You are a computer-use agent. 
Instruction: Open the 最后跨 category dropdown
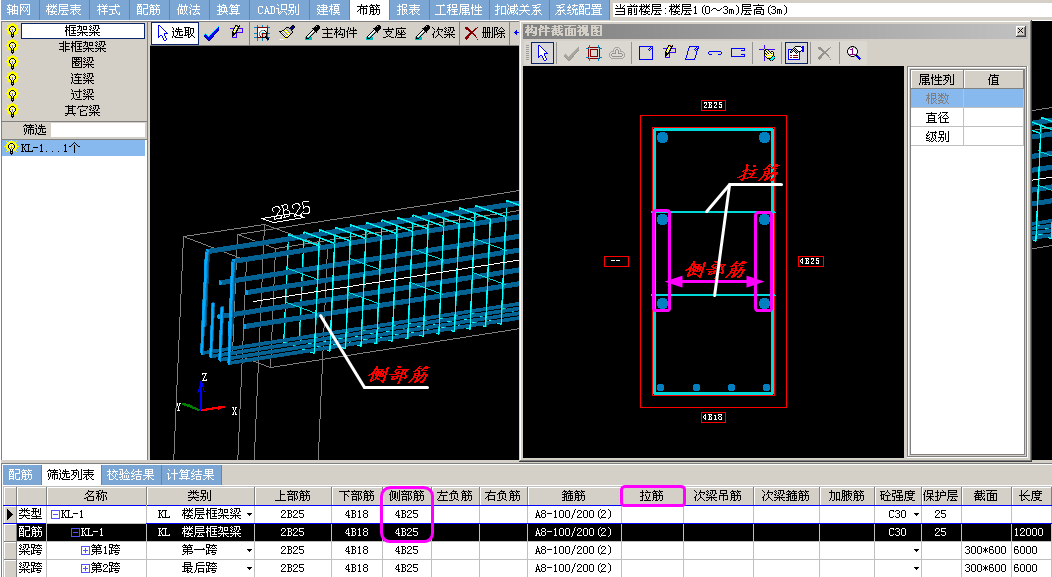pyautogui.click(x=249, y=569)
